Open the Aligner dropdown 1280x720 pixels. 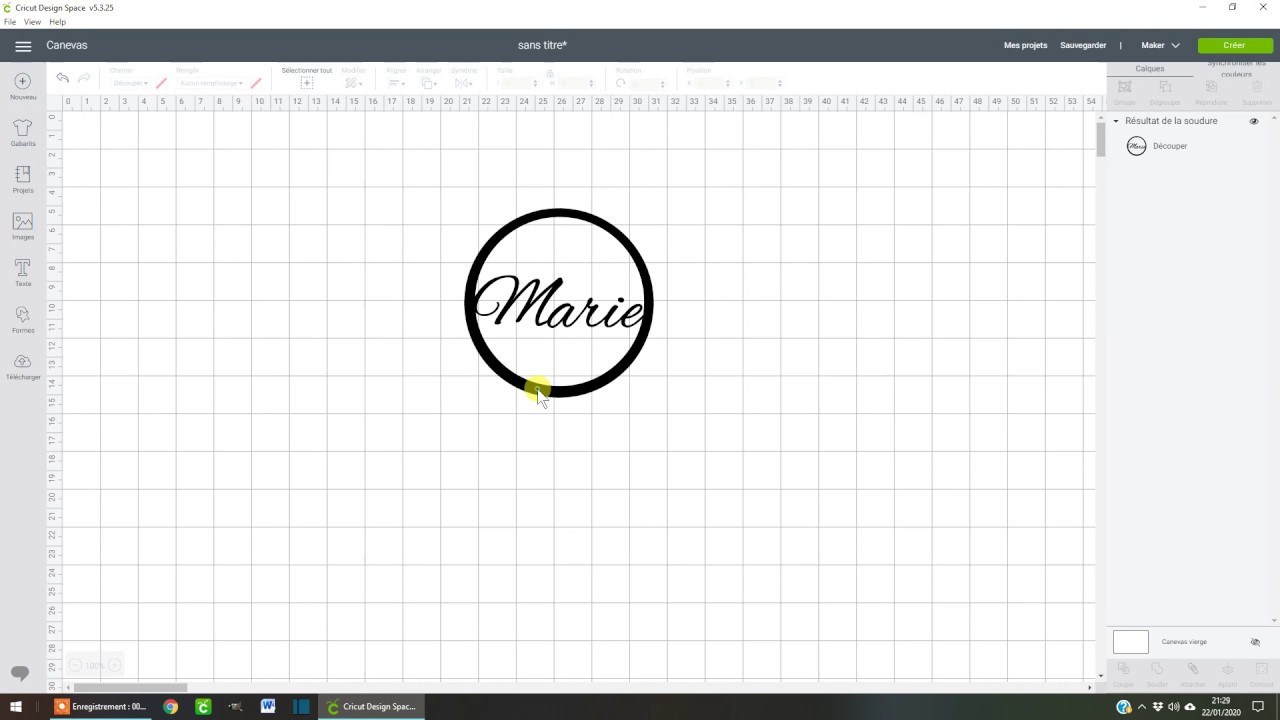point(396,83)
